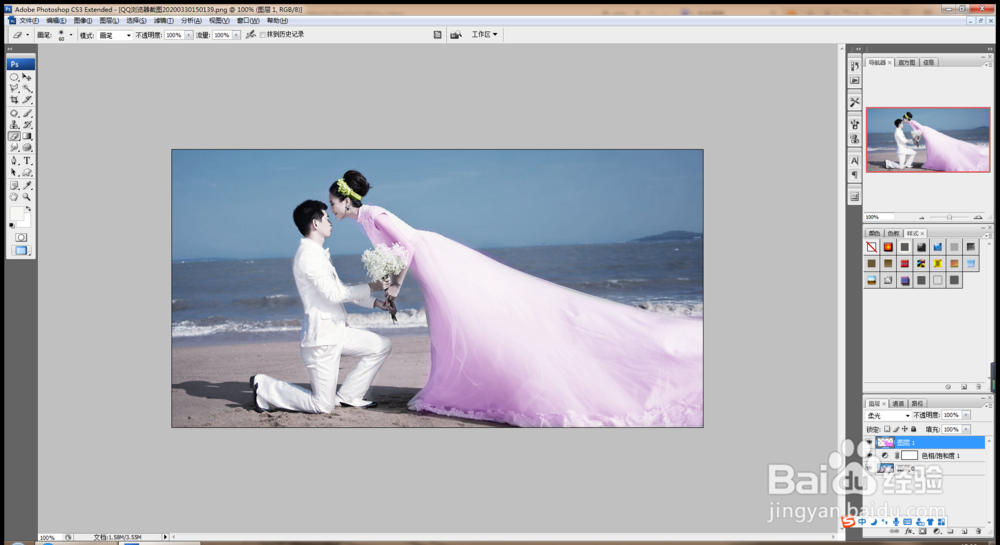Add a layer mask button
The height and width of the screenshot is (545, 1000).
point(922,531)
